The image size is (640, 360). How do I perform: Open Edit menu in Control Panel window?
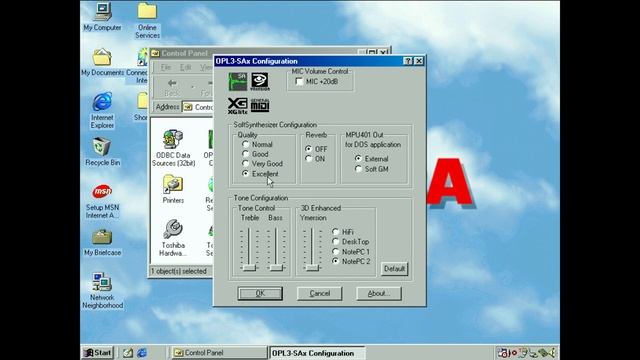pyautogui.click(x=186, y=67)
